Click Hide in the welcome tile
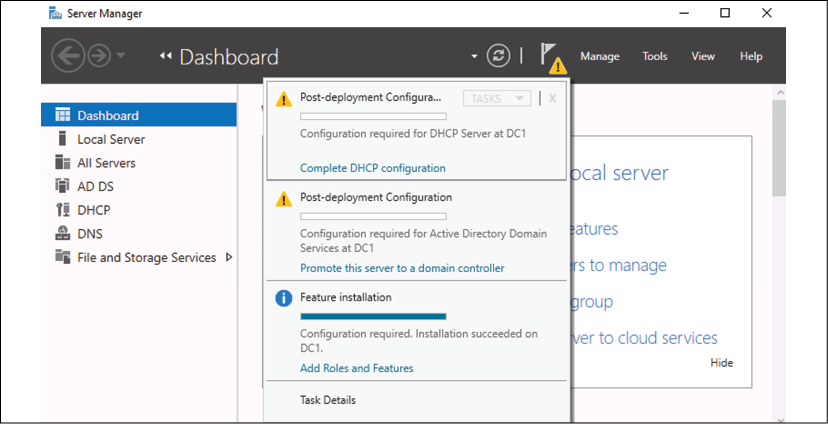Screen dimensions: 828x424 coord(721,363)
